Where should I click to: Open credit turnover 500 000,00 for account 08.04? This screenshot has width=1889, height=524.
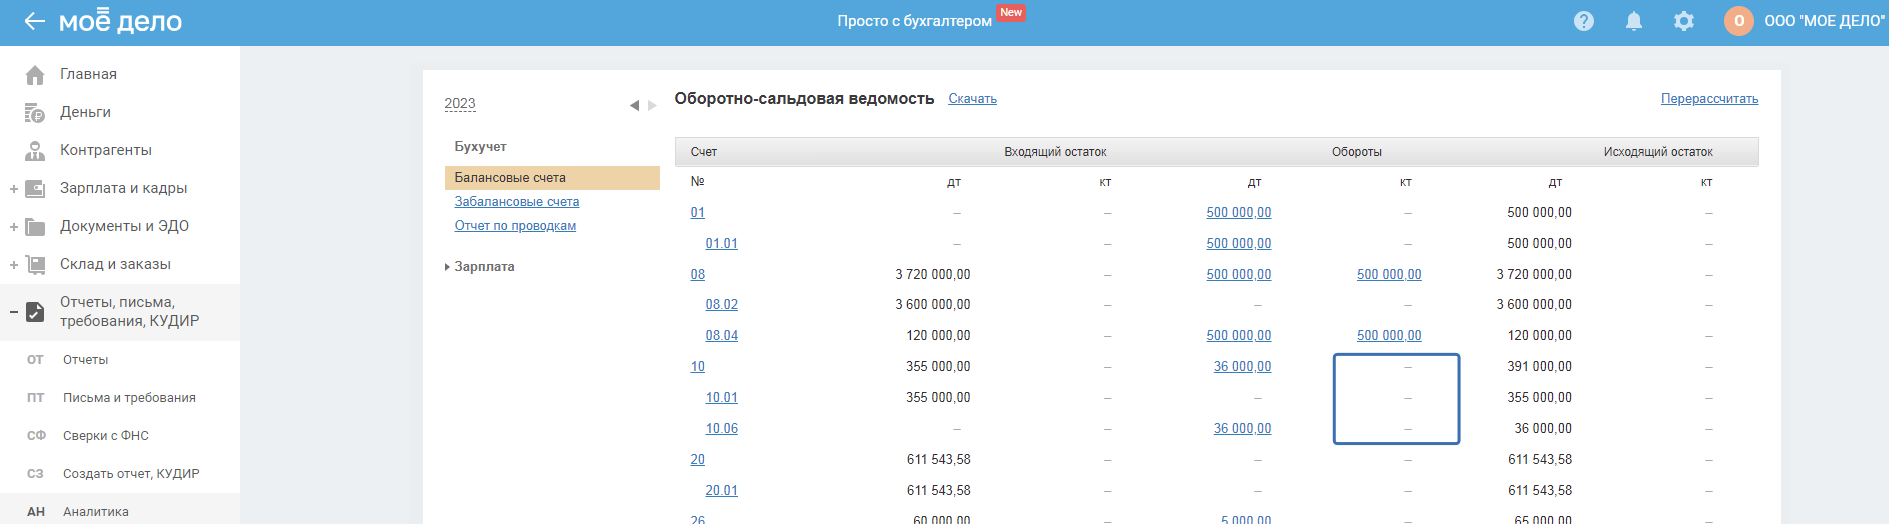point(1389,336)
